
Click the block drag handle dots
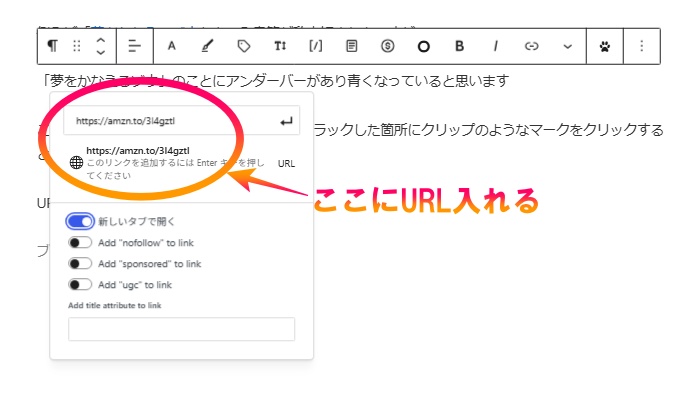pos(77,46)
